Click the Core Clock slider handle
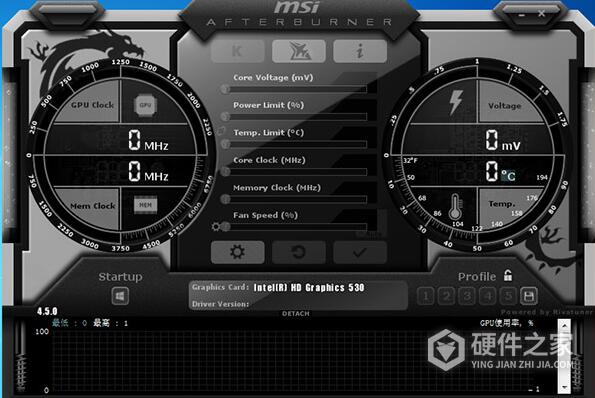The width and height of the screenshot is (595, 398). [225, 171]
